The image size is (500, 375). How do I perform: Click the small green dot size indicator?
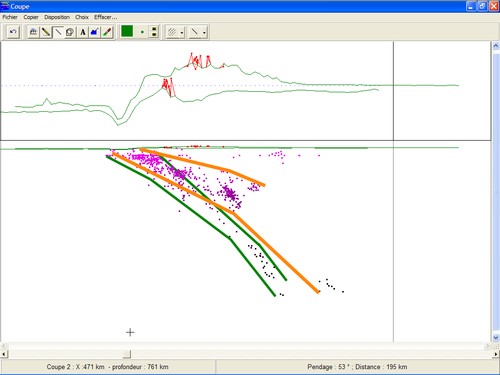coord(142,32)
